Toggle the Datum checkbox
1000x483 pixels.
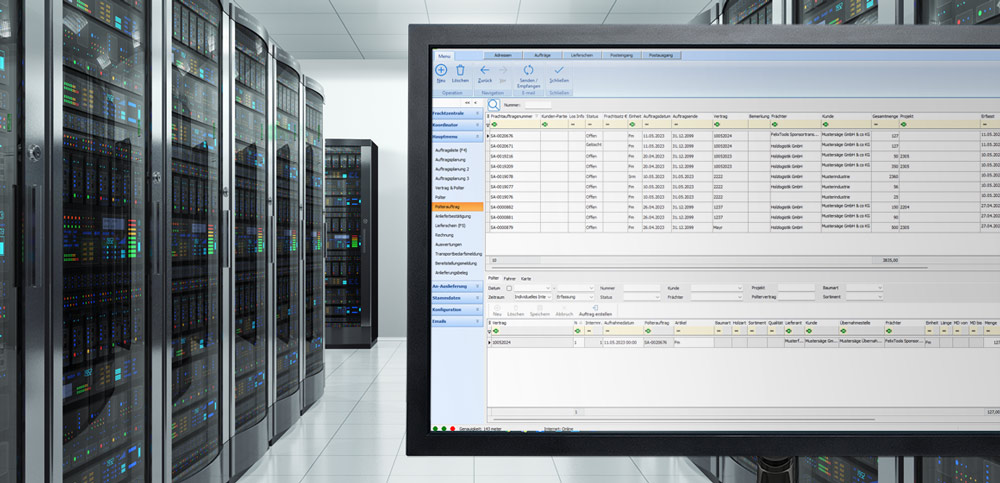pos(509,288)
